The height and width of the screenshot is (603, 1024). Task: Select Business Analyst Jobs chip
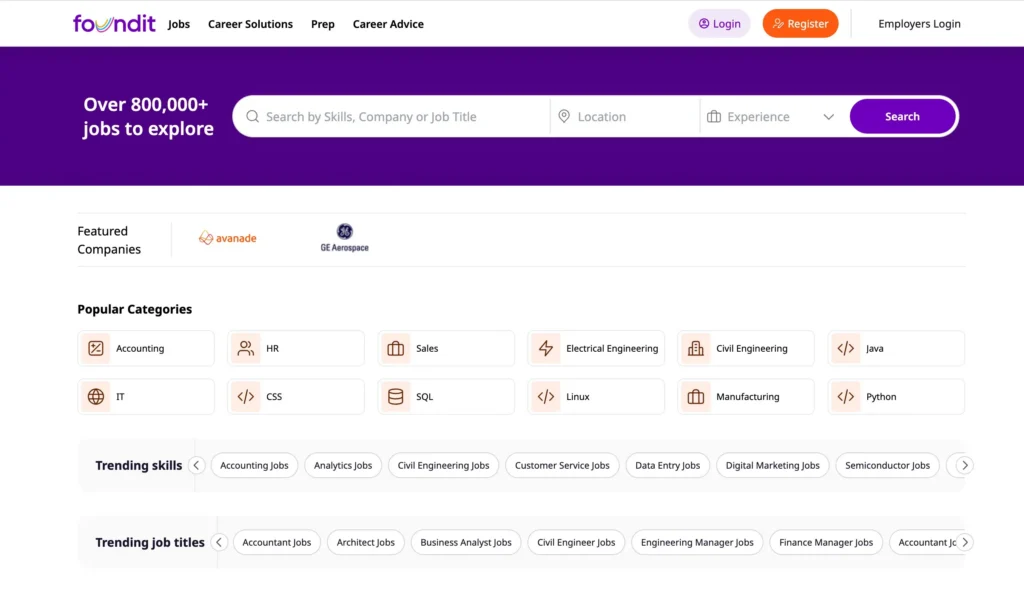(x=466, y=542)
